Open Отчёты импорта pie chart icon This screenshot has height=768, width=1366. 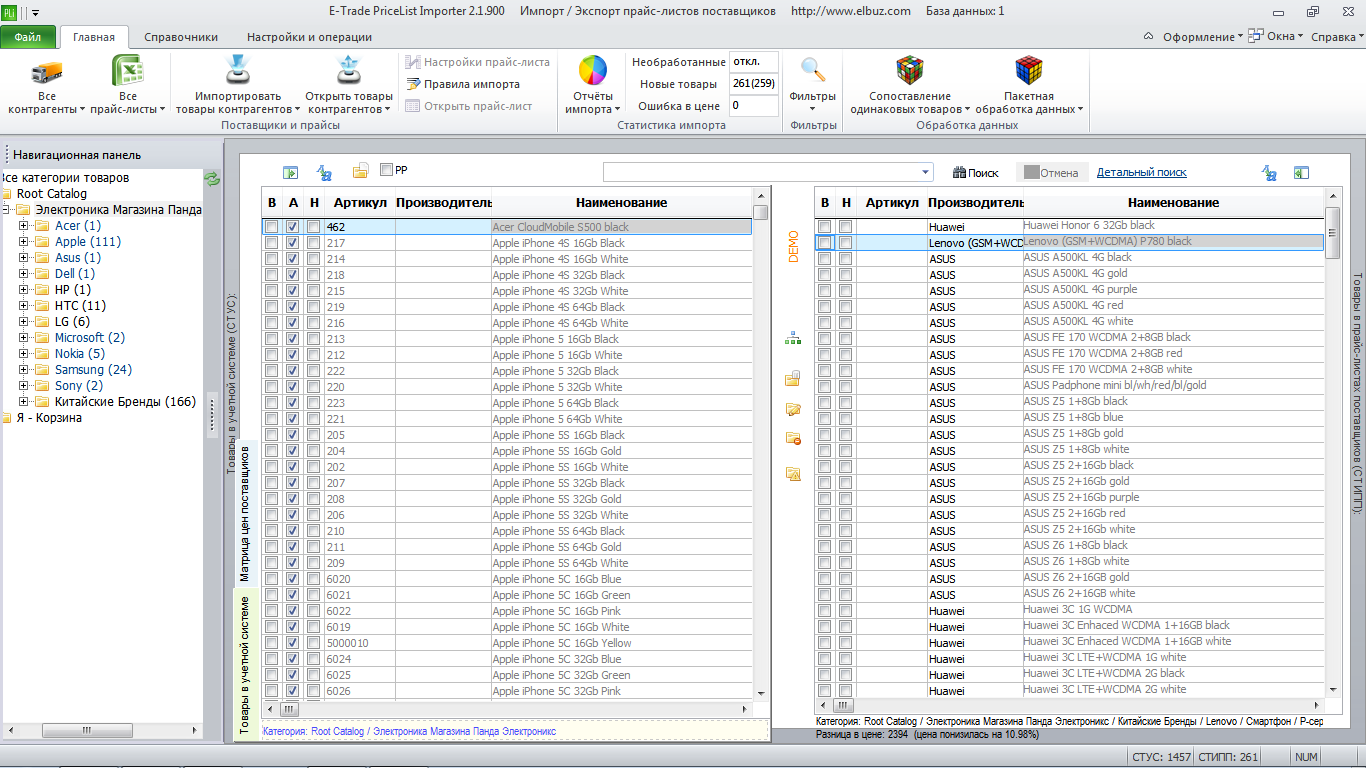click(593, 71)
